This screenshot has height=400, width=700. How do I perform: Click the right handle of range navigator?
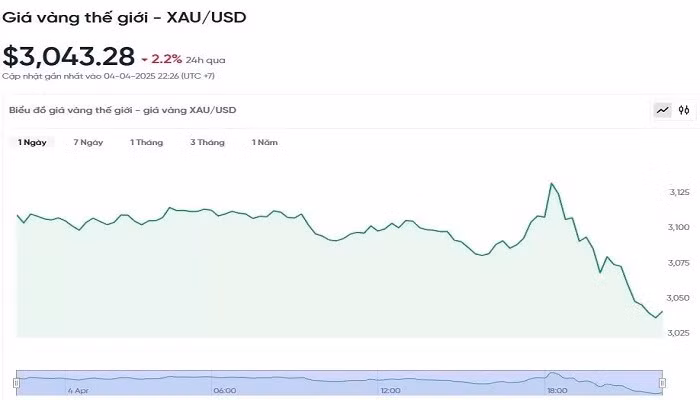[x=662, y=382]
